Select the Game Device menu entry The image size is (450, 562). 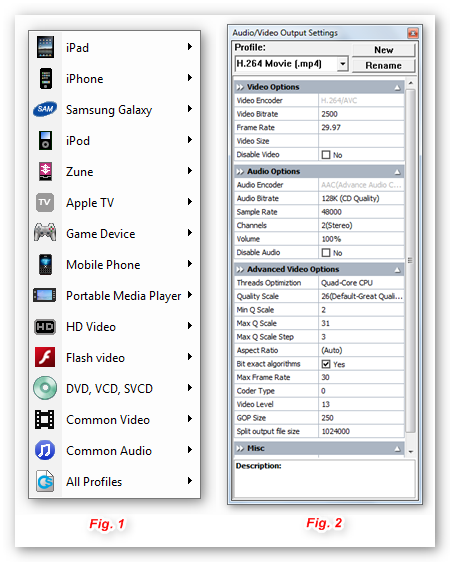(x=114, y=233)
